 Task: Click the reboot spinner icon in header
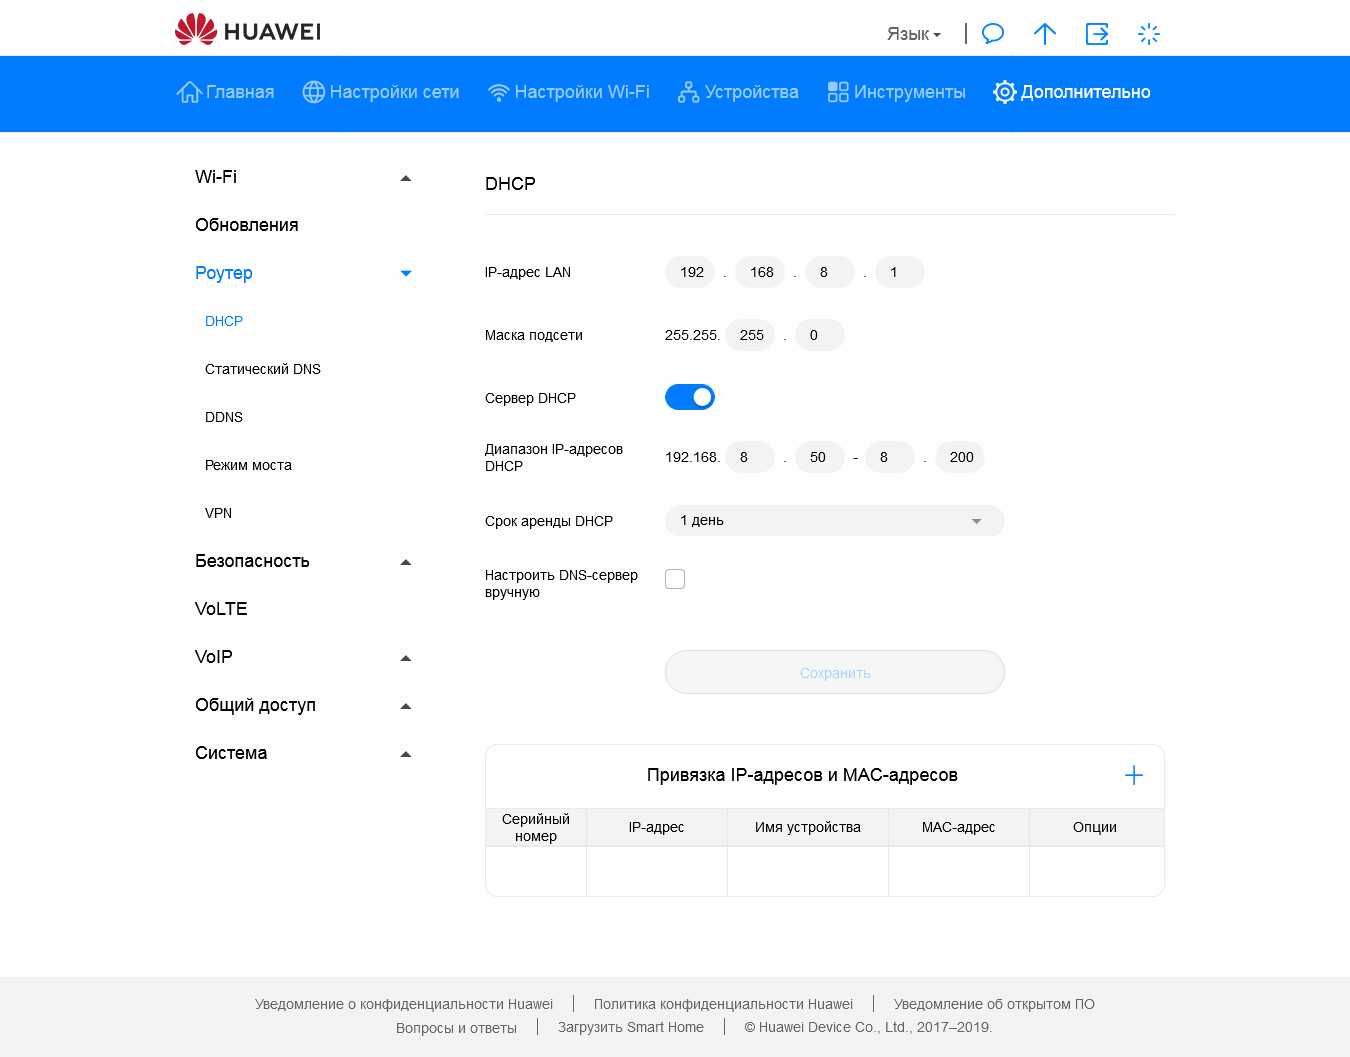click(x=1149, y=34)
